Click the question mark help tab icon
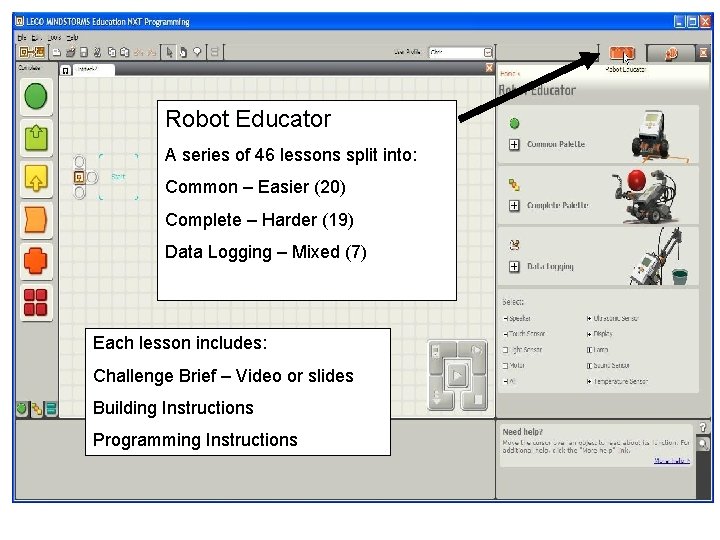The height and width of the screenshot is (540, 720). pos(703,428)
